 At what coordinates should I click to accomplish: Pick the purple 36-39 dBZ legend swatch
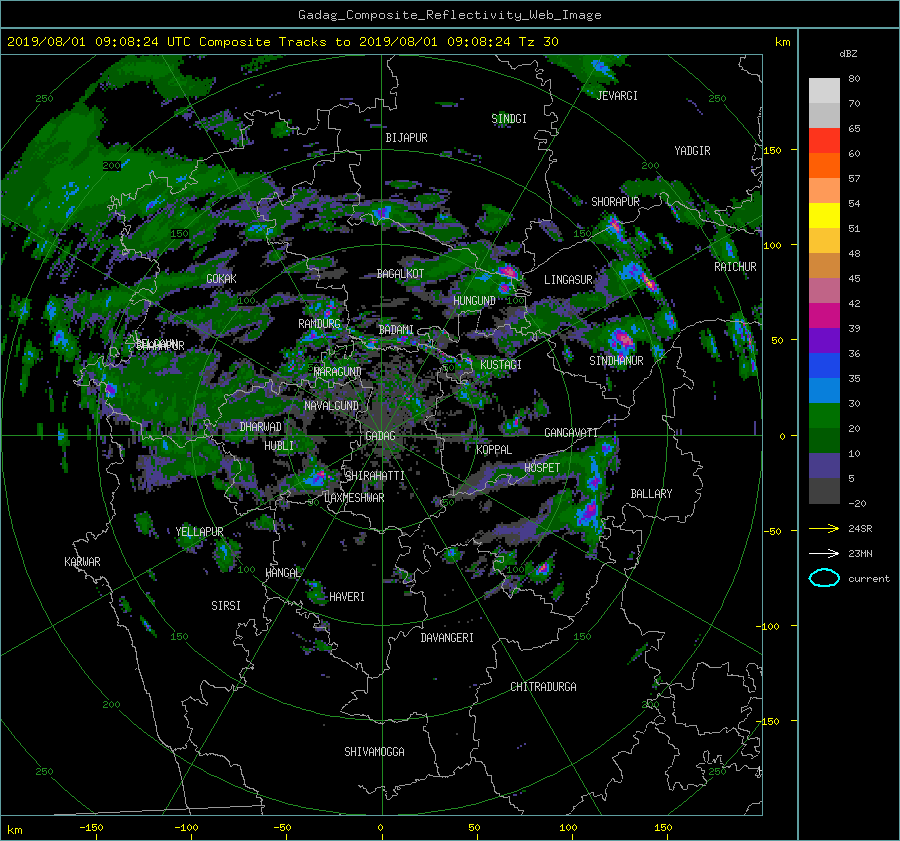[824, 340]
